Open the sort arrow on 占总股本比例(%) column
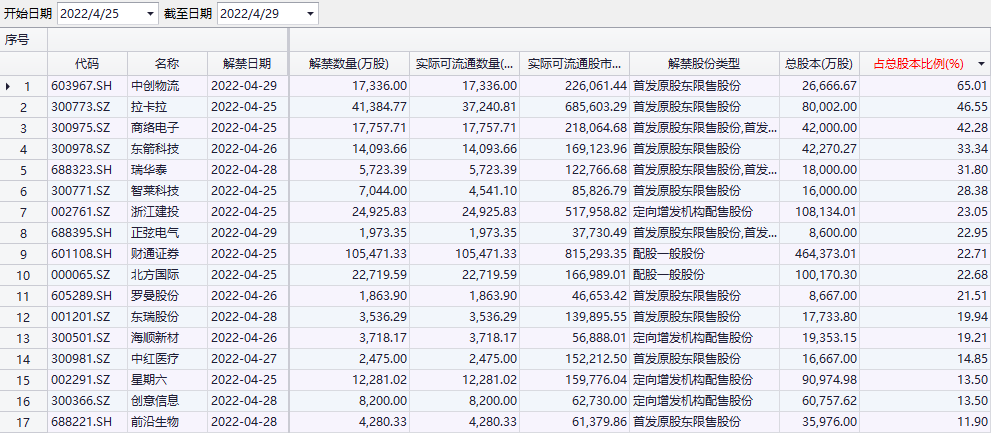Image resolution: width=991 pixels, height=433 pixels. point(981,64)
